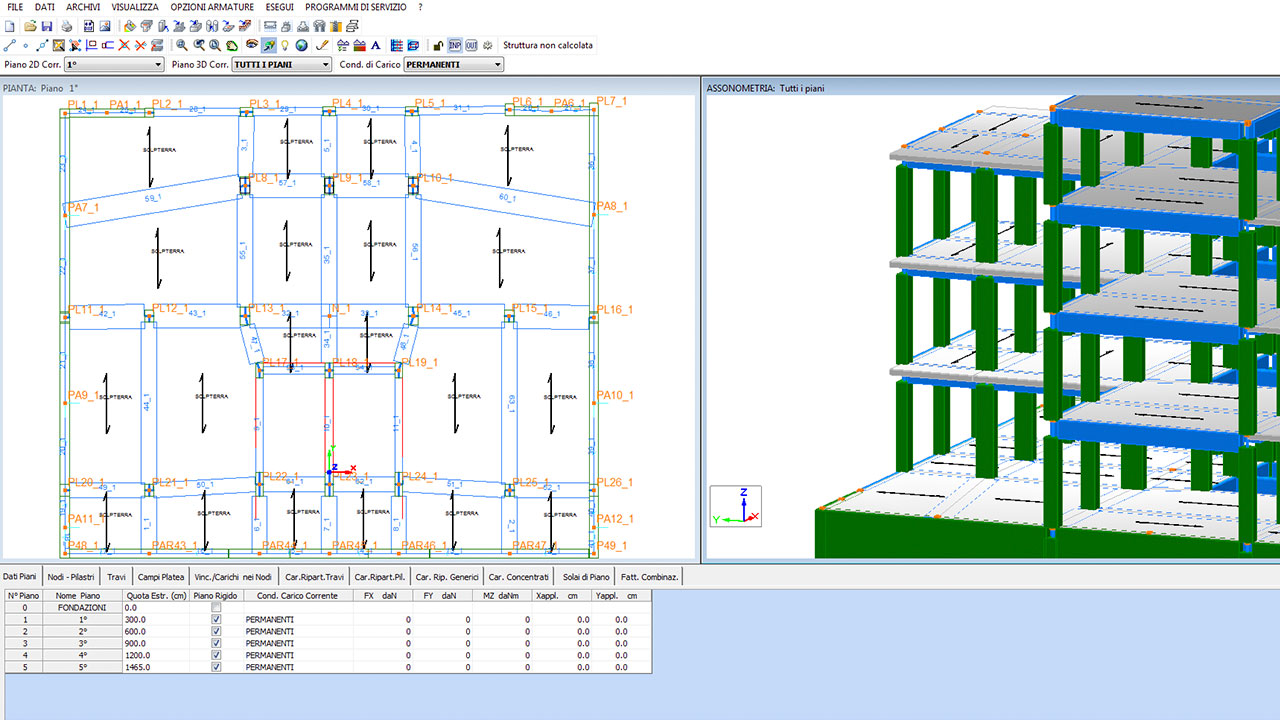Image resolution: width=1280 pixels, height=720 pixels.
Task: Click the globe icon in toolbar
Action: [301, 45]
